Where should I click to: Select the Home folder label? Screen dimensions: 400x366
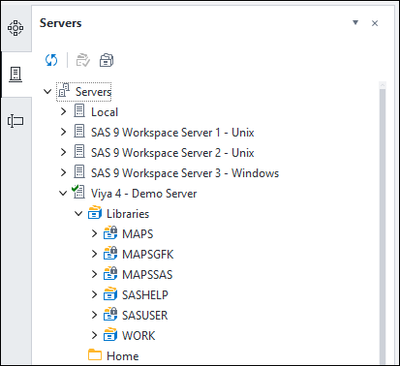point(123,356)
